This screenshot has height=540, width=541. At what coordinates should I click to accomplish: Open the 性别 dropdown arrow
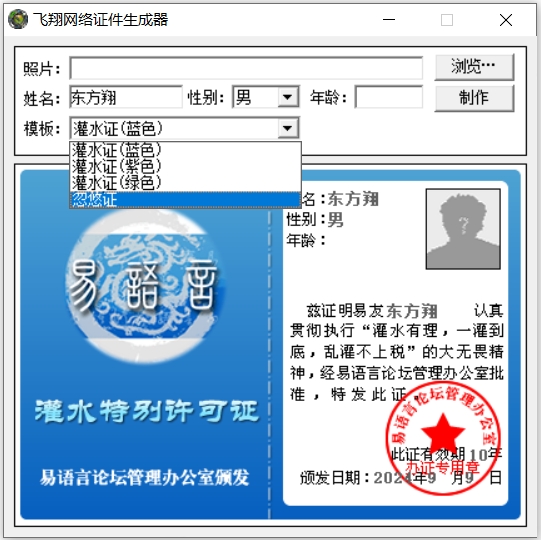tap(288, 97)
